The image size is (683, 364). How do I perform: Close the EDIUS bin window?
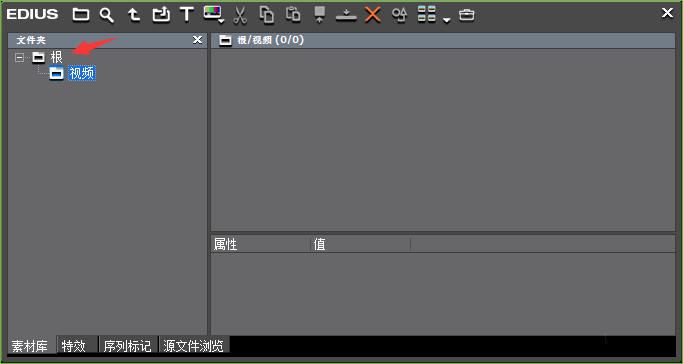[x=667, y=13]
